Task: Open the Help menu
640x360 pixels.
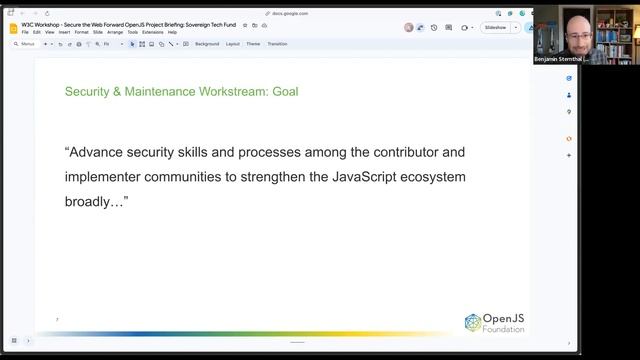Action: coord(172,32)
